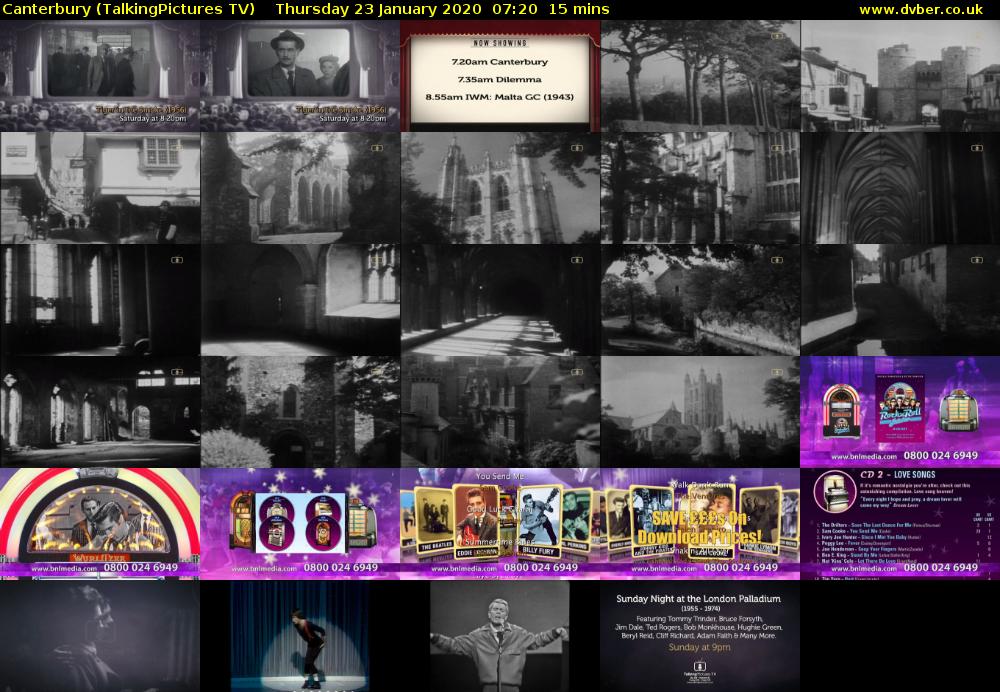The width and height of the screenshot is (1000, 692).
Task: Open the shadowed cloister archway frame
Action: click(x=300, y=300)
